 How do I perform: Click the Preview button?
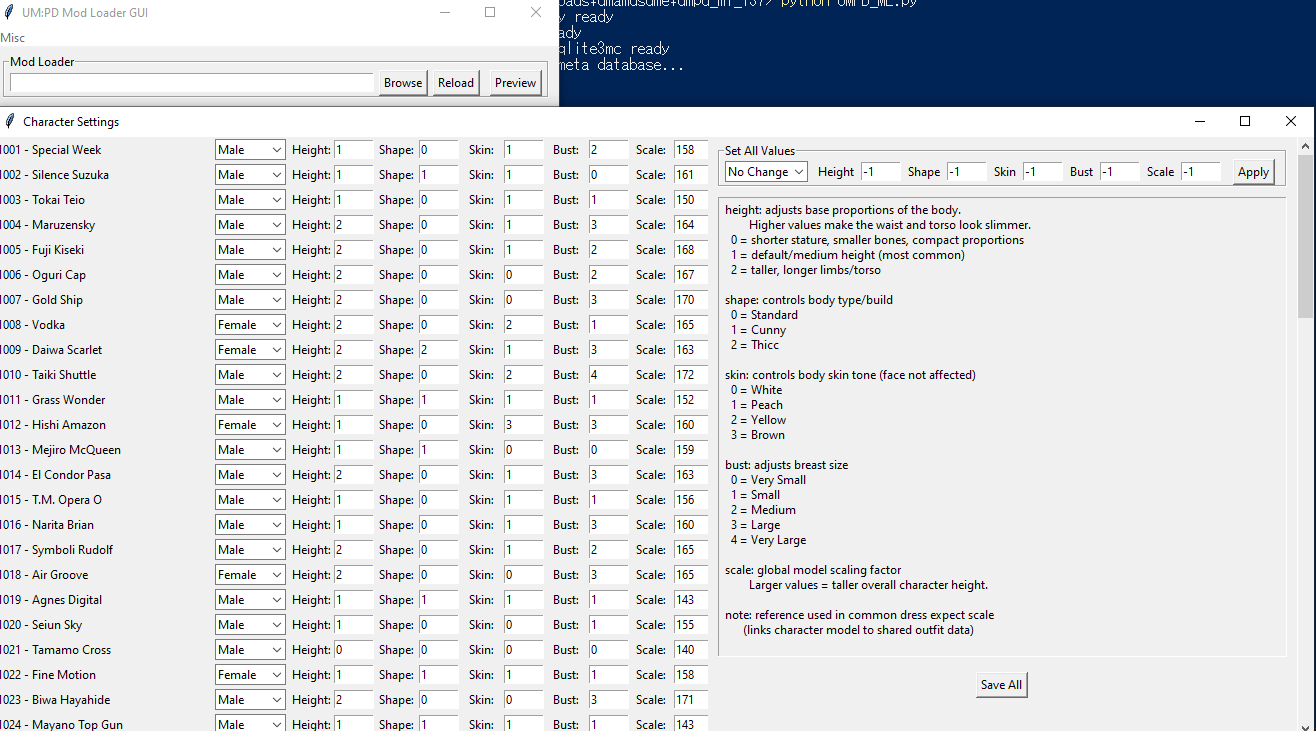pos(516,83)
